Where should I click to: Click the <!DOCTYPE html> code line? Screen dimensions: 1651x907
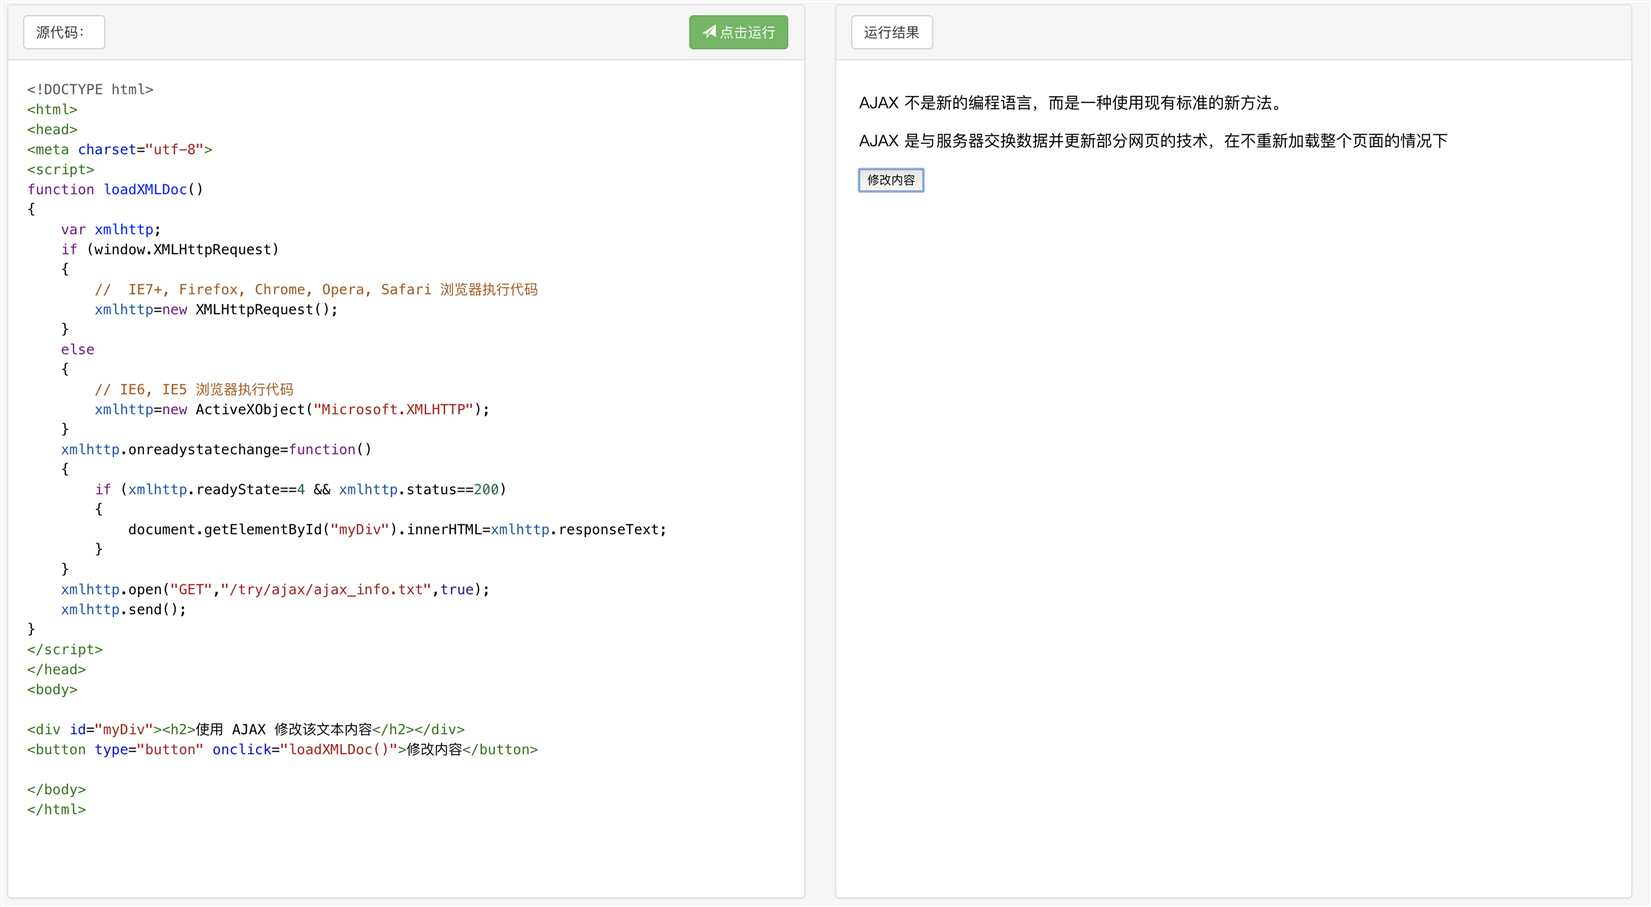coord(90,90)
